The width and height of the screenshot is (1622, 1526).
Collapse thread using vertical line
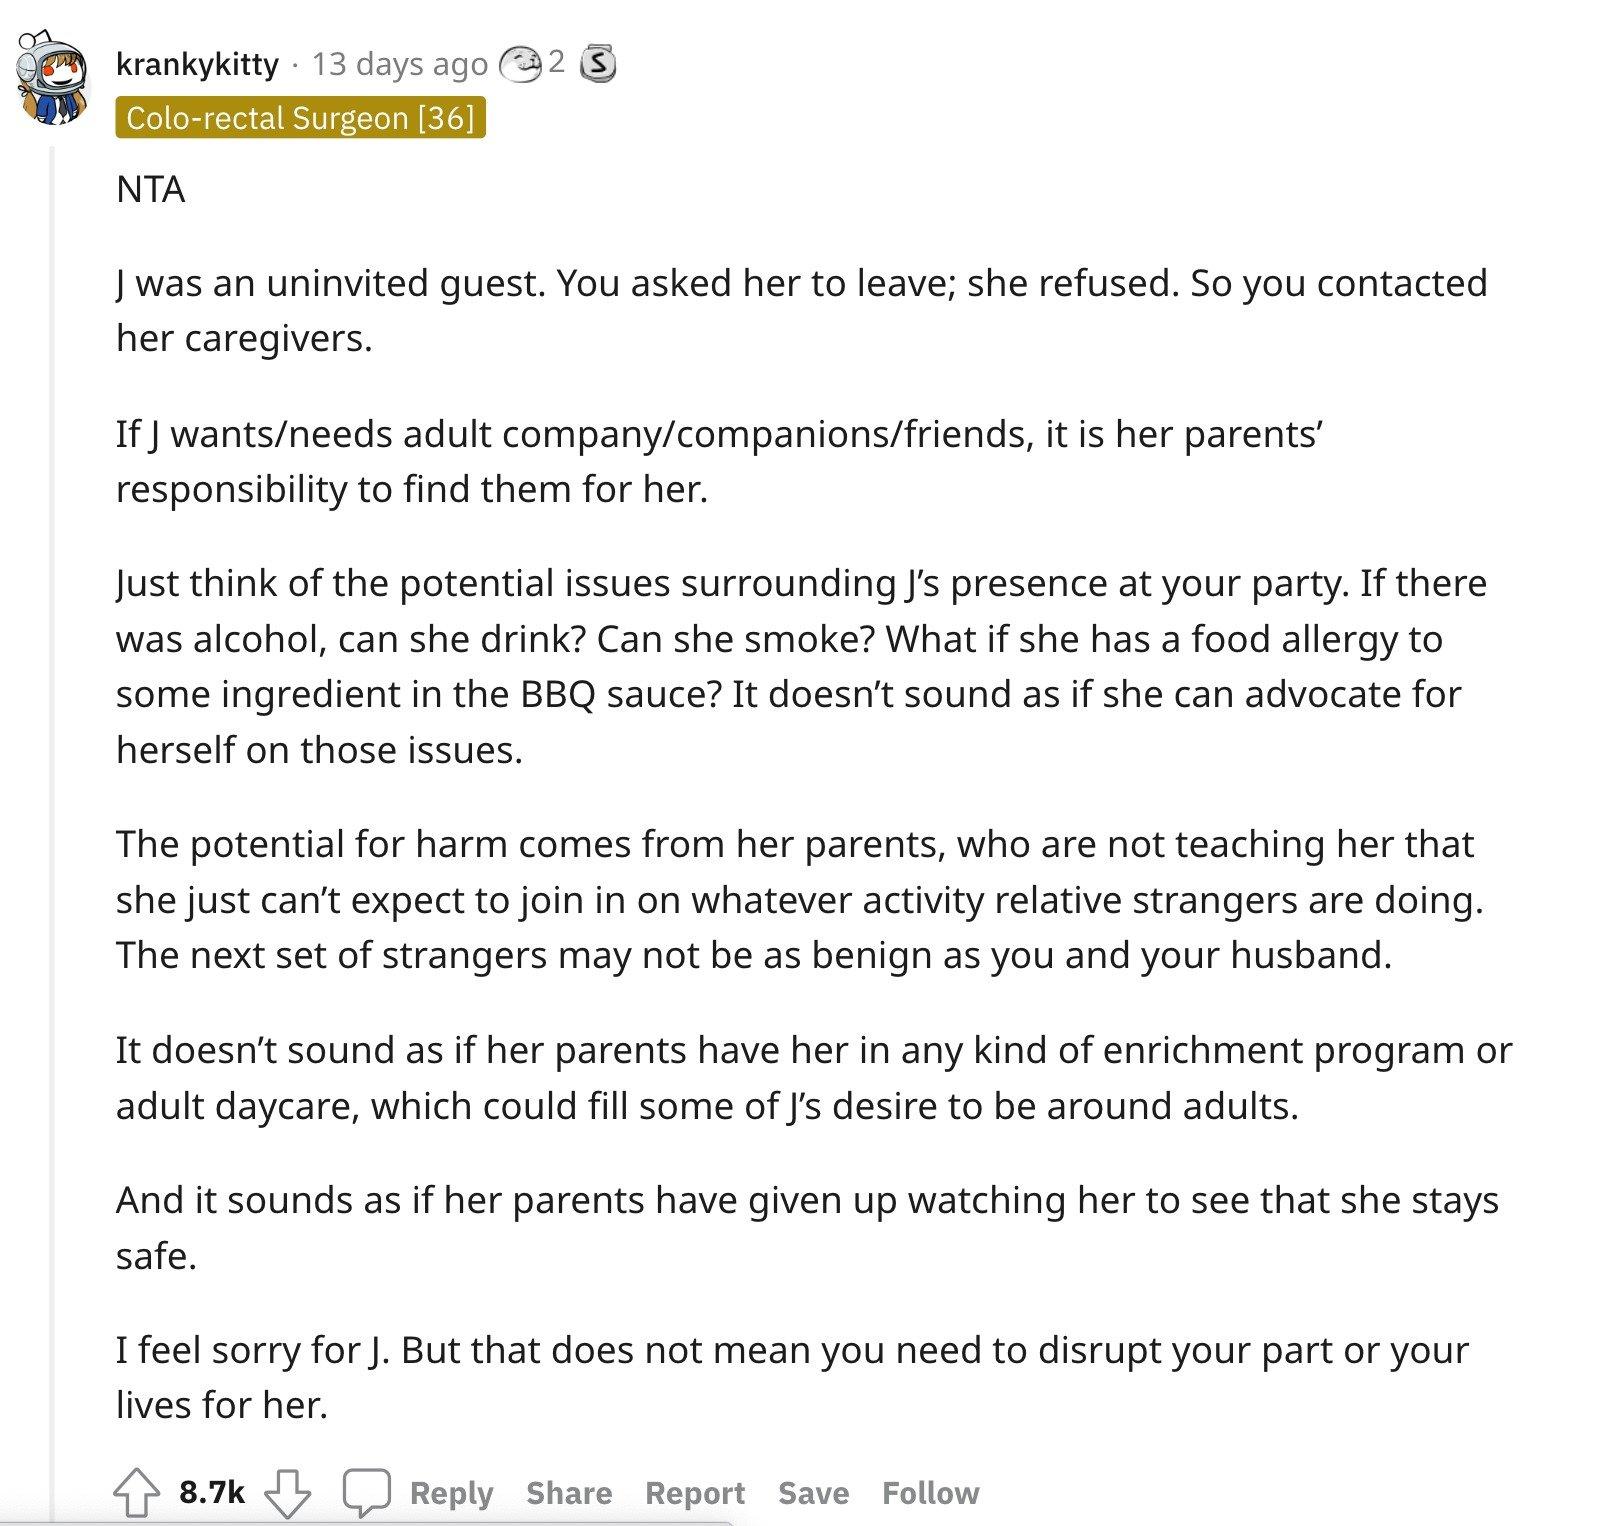(52, 830)
